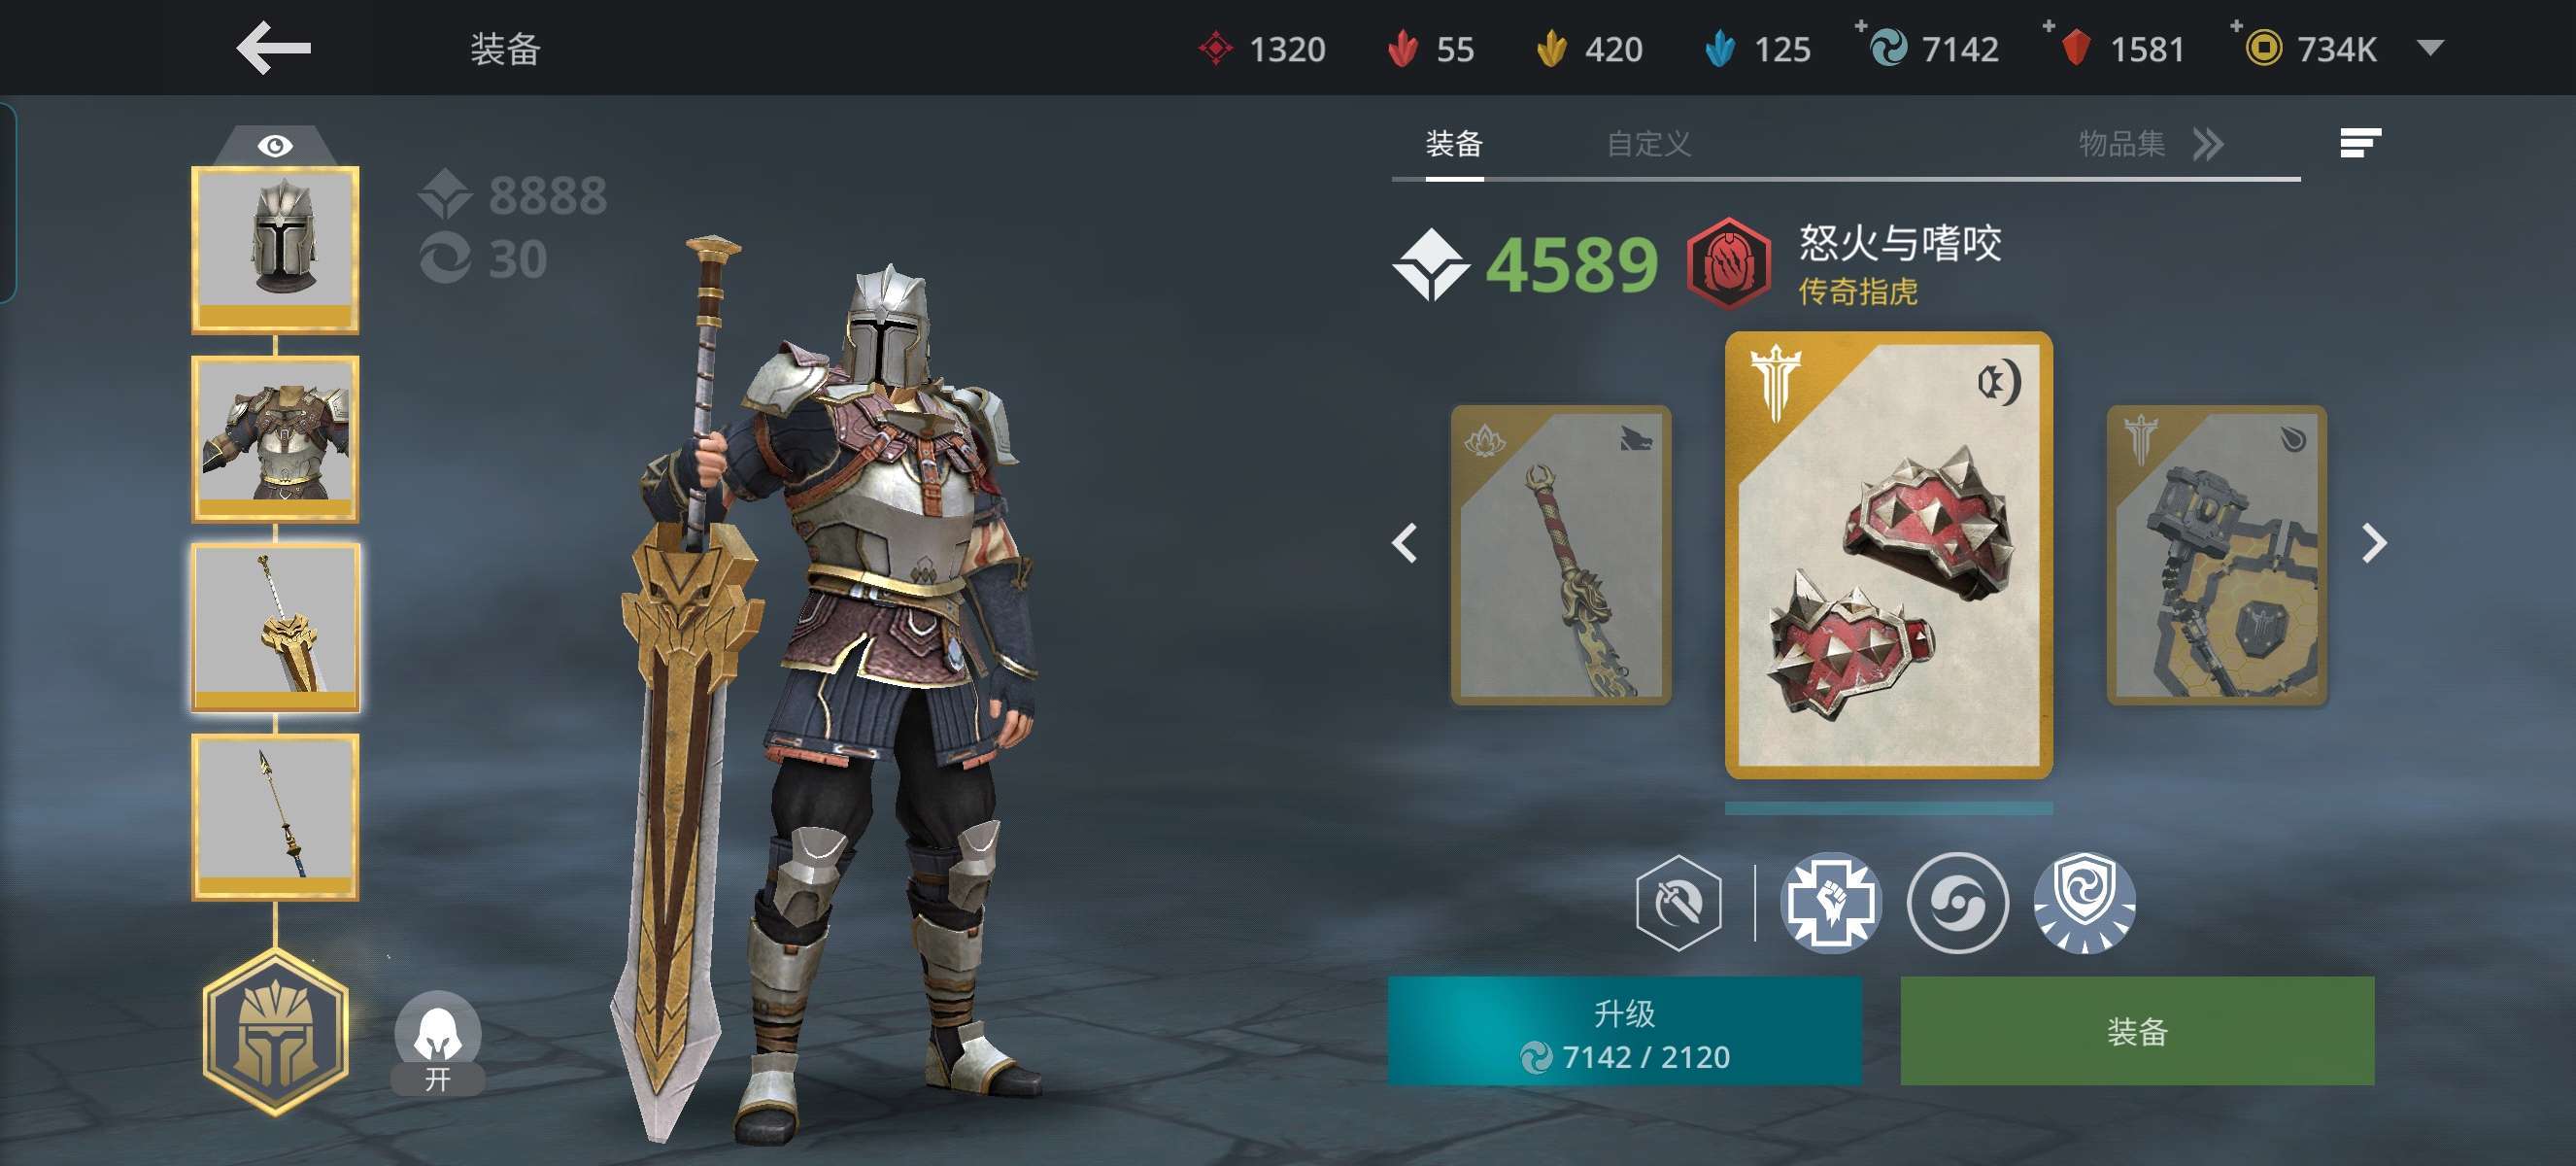Screen dimensions: 2576x1166
Task: Open the hexagon crossed-out ability slot
Action: tap(1678, 902)
